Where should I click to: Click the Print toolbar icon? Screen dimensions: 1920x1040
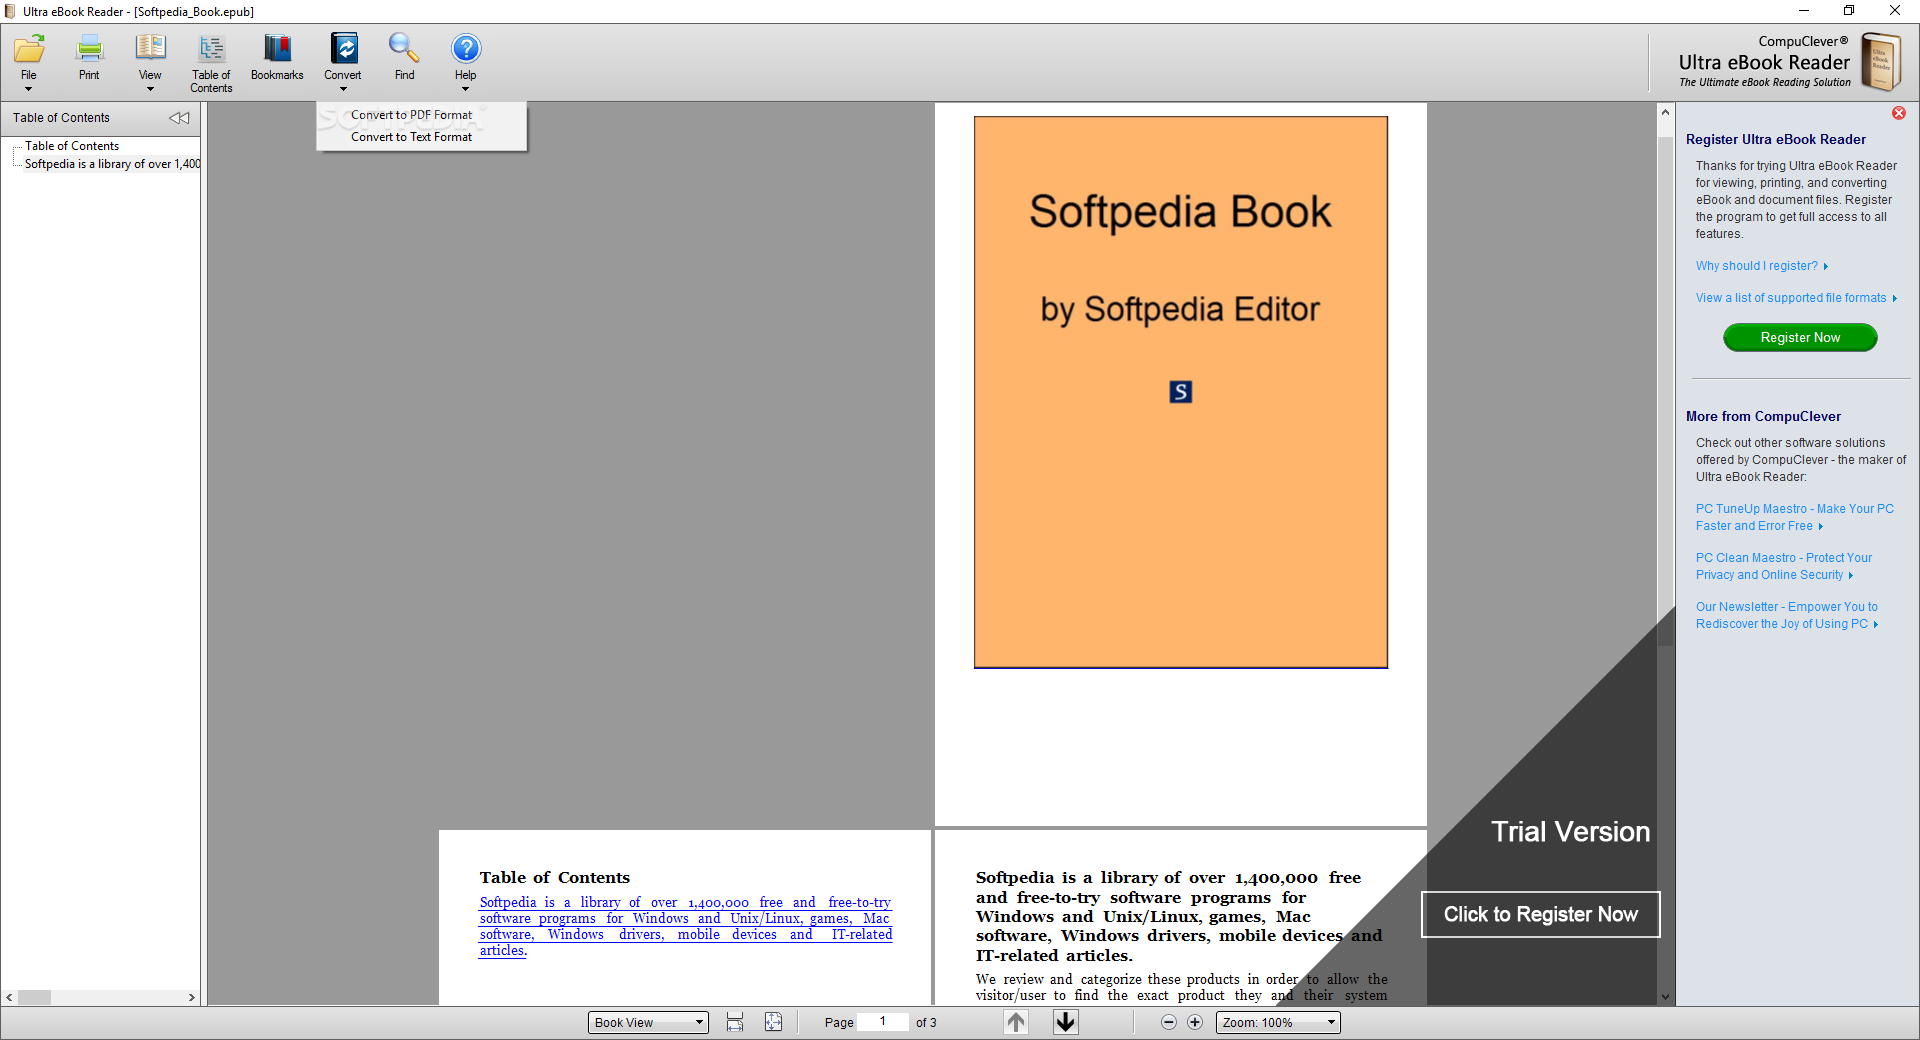pyautogui.click(x=89, y=49)
